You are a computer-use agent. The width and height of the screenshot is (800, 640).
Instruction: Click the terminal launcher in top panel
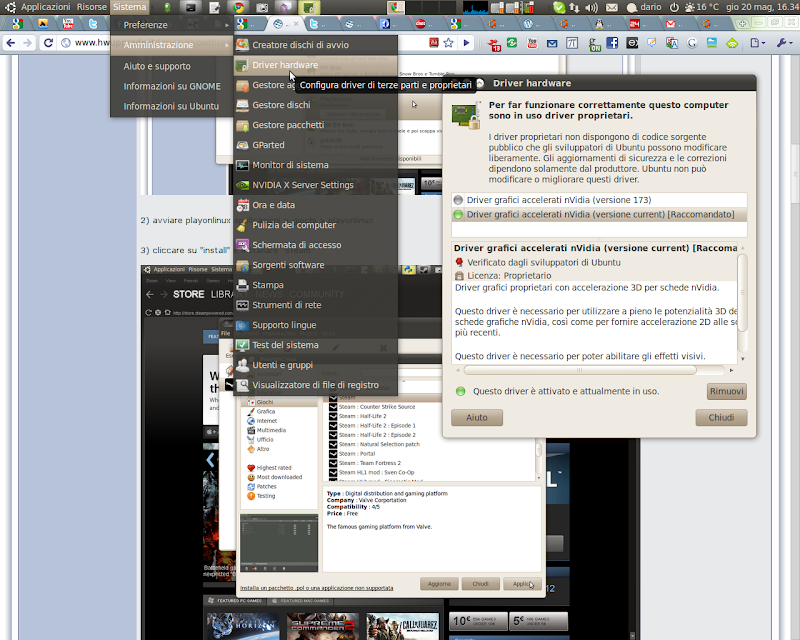pyautogui.click(x=190, y=7)
